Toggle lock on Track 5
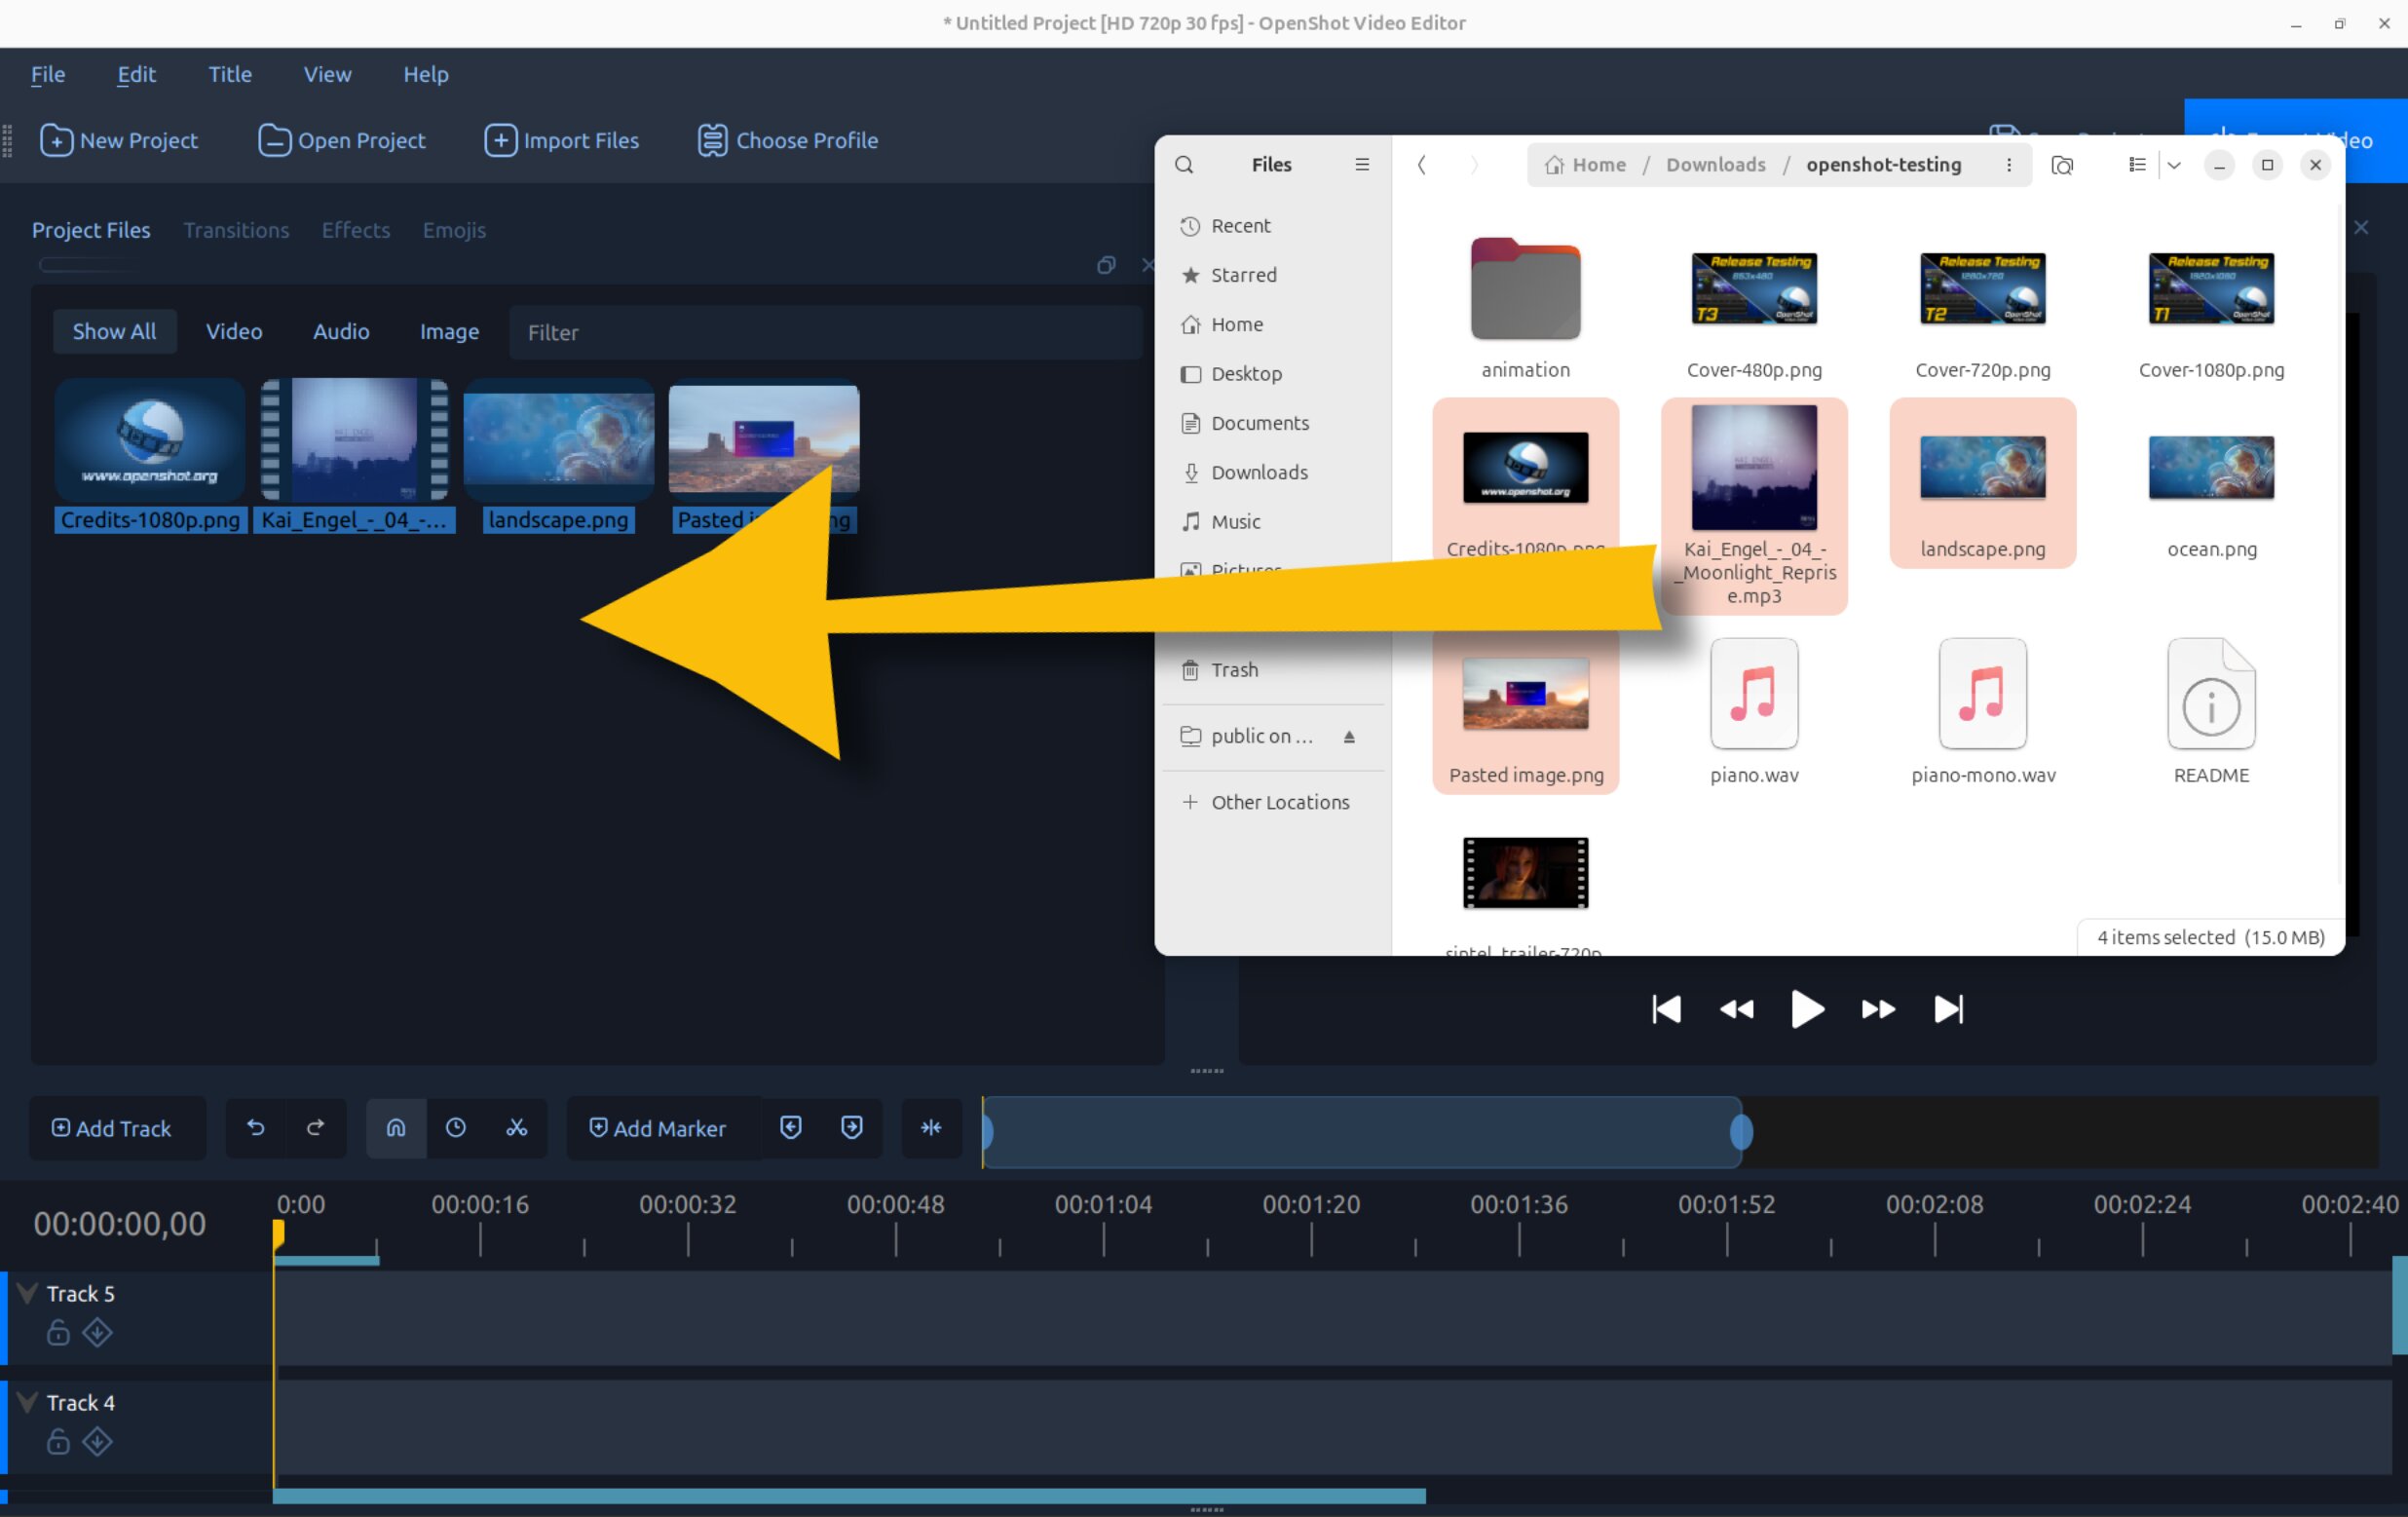 pos(58,1333)
